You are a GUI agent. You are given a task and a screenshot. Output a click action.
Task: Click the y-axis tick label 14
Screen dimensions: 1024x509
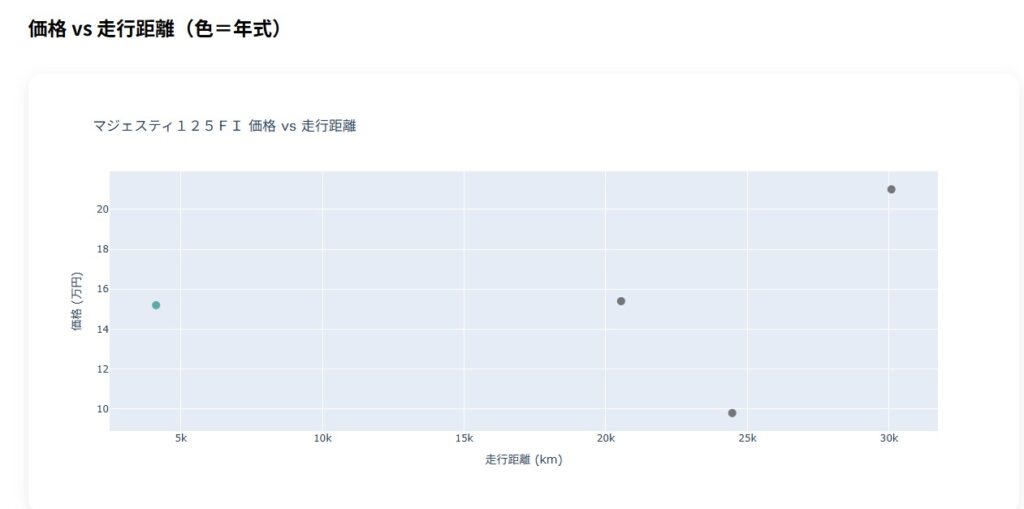coord(103,329)
